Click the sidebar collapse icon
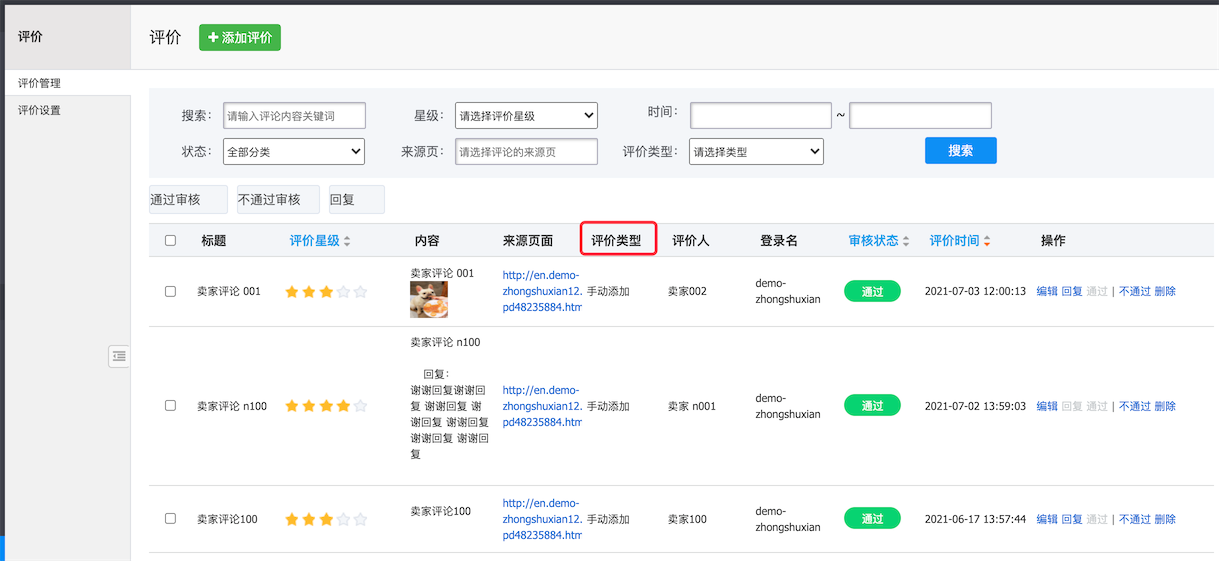 (x=119, y=355)
